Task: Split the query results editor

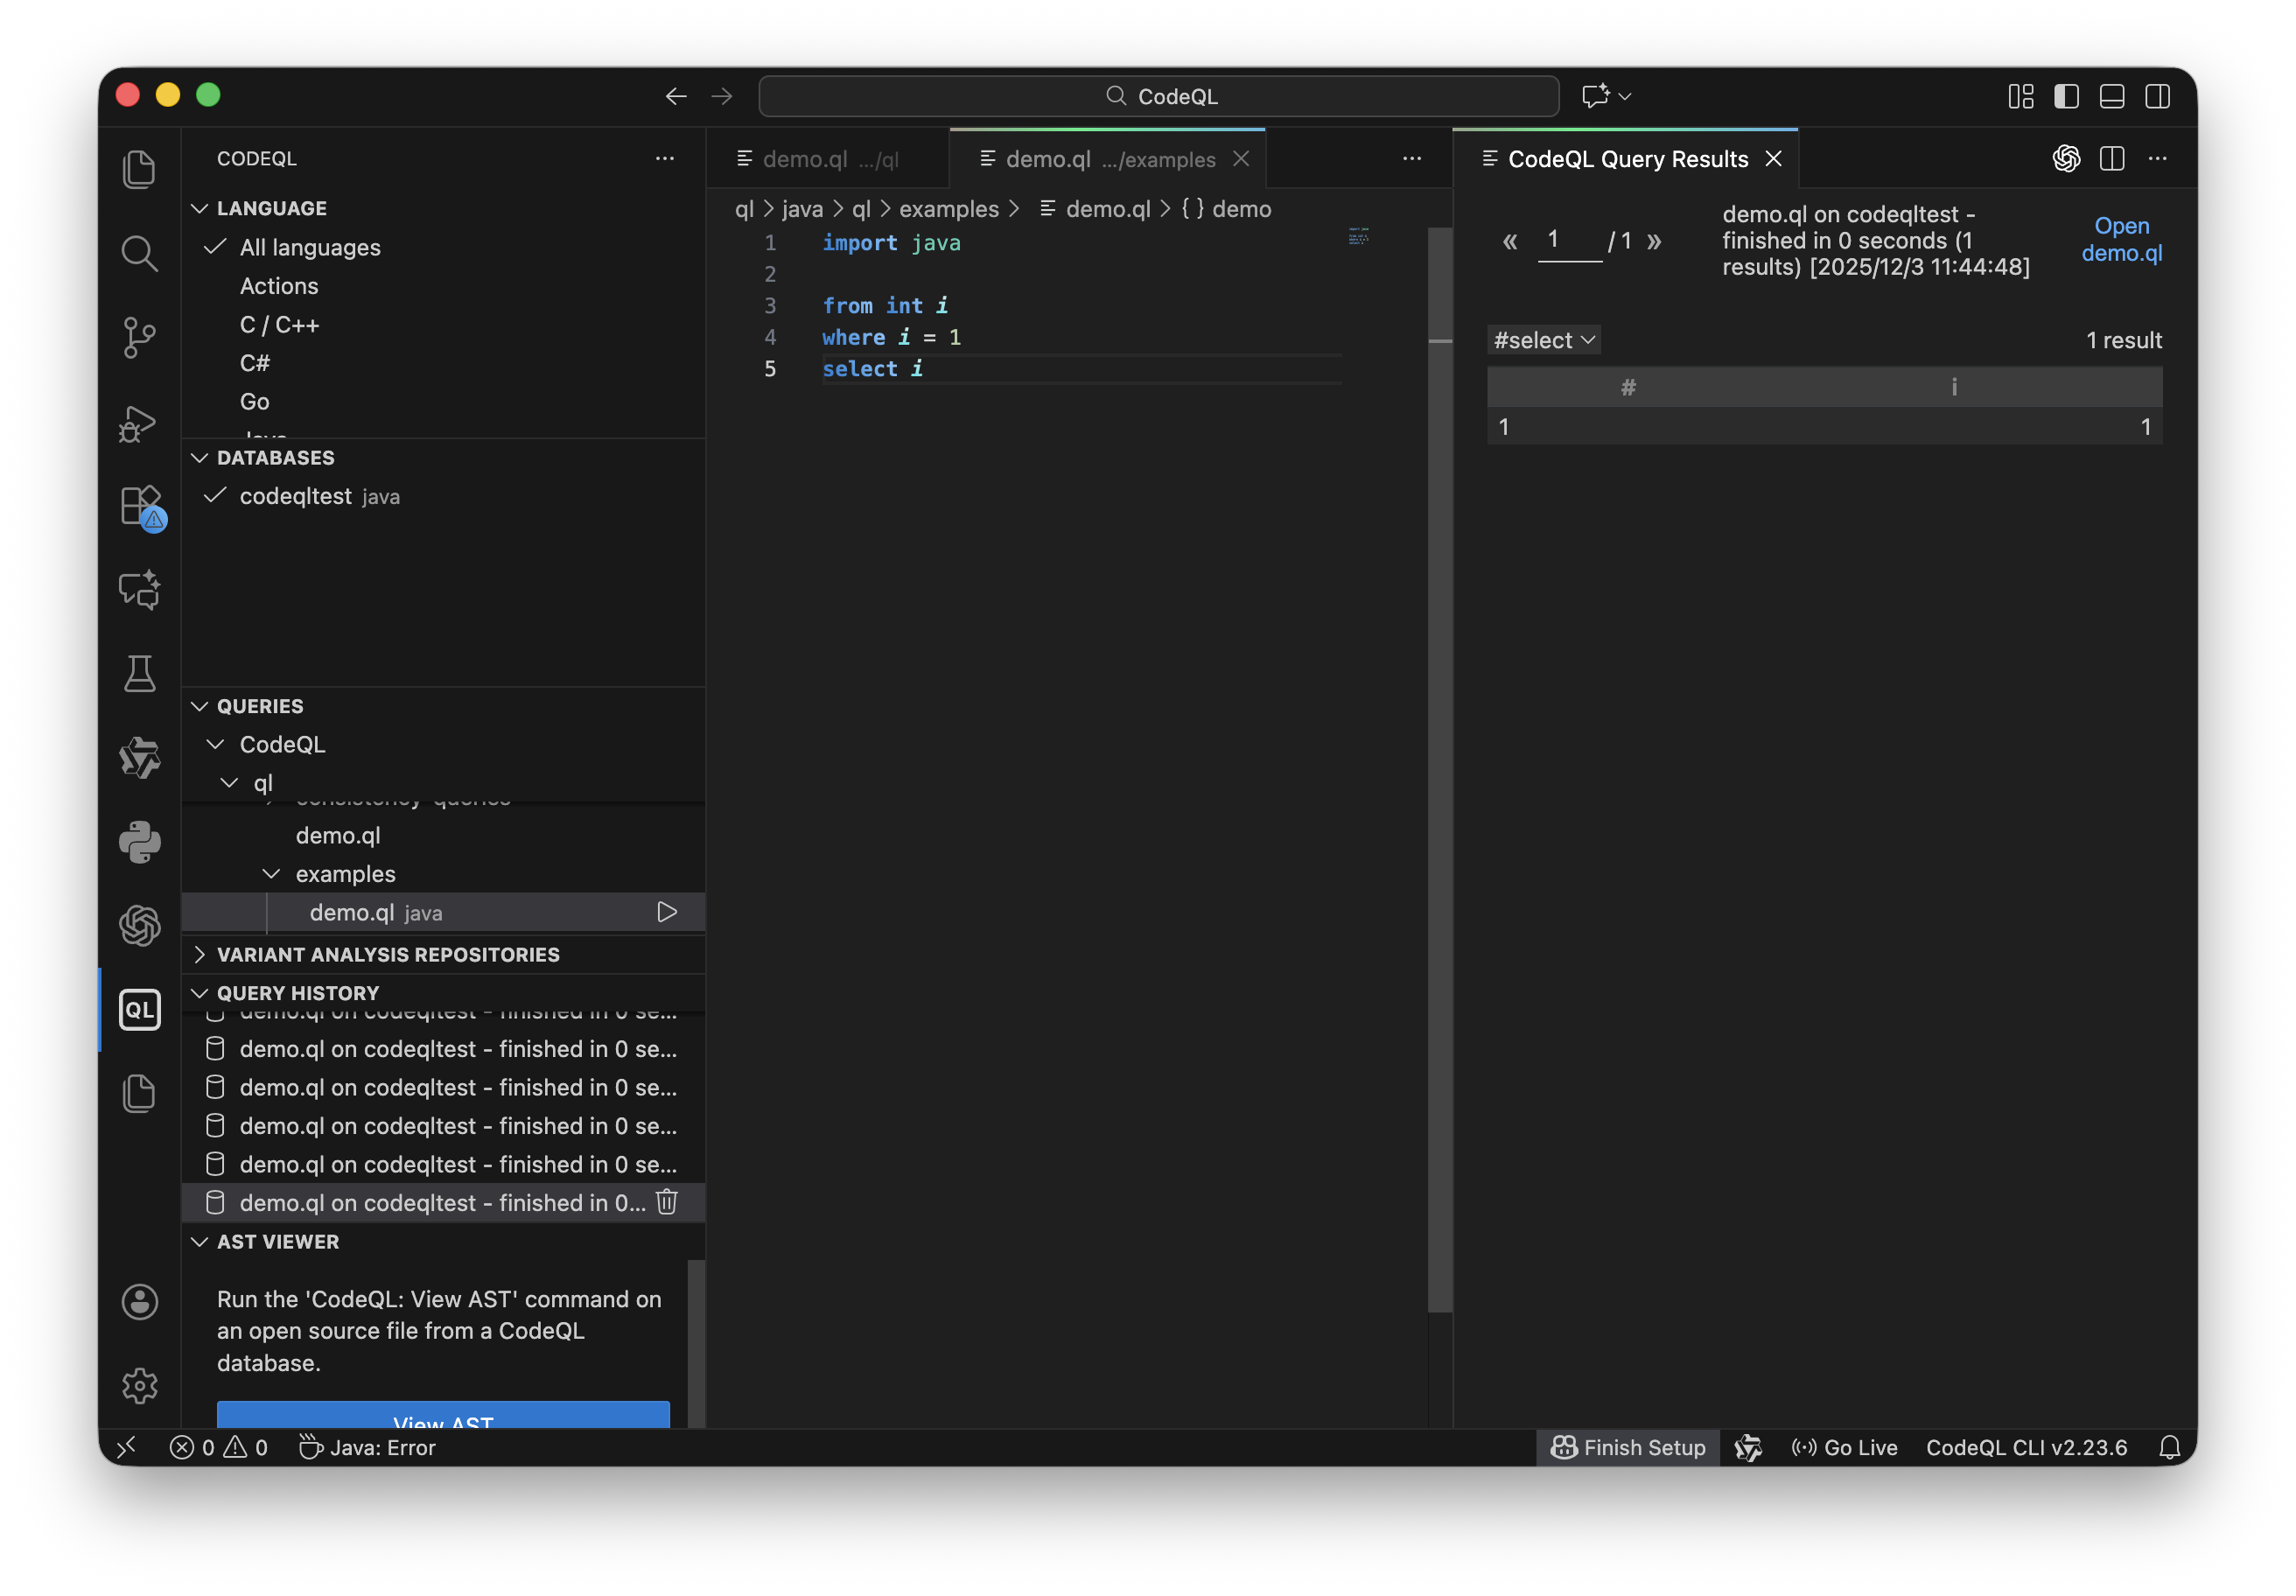Action: pyautogui.click(x=2112, y=158)
